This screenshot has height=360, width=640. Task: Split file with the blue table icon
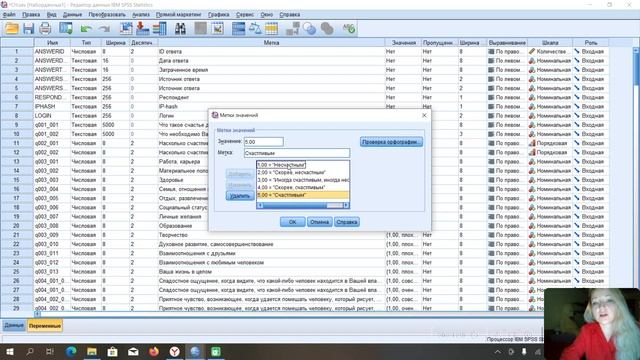pyautogui.click(x=238, y=29)
